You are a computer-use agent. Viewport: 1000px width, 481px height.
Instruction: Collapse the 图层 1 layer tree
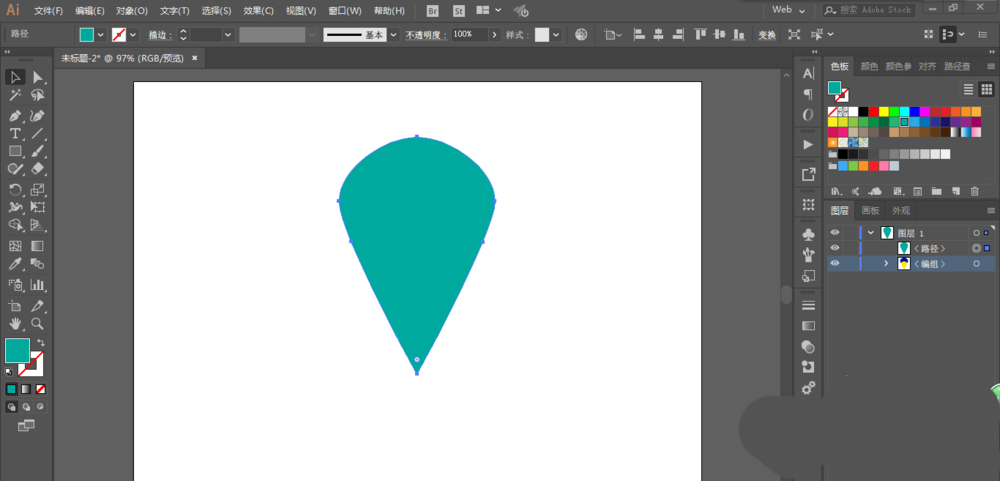(x=871, y=233)
